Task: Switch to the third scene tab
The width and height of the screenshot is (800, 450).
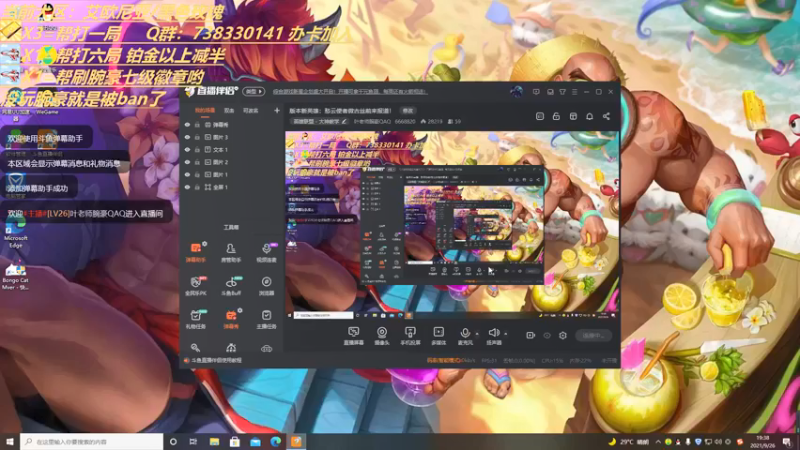Action: tap(251, 110)
